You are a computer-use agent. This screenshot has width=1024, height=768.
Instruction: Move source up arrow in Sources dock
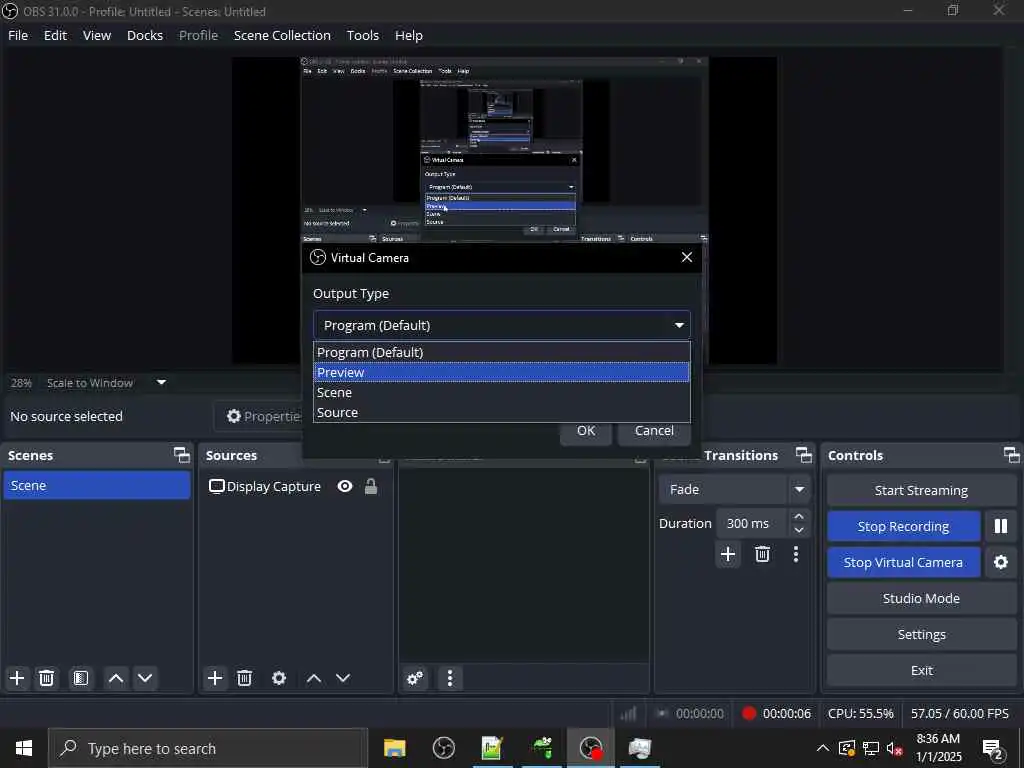coord(313,678)
